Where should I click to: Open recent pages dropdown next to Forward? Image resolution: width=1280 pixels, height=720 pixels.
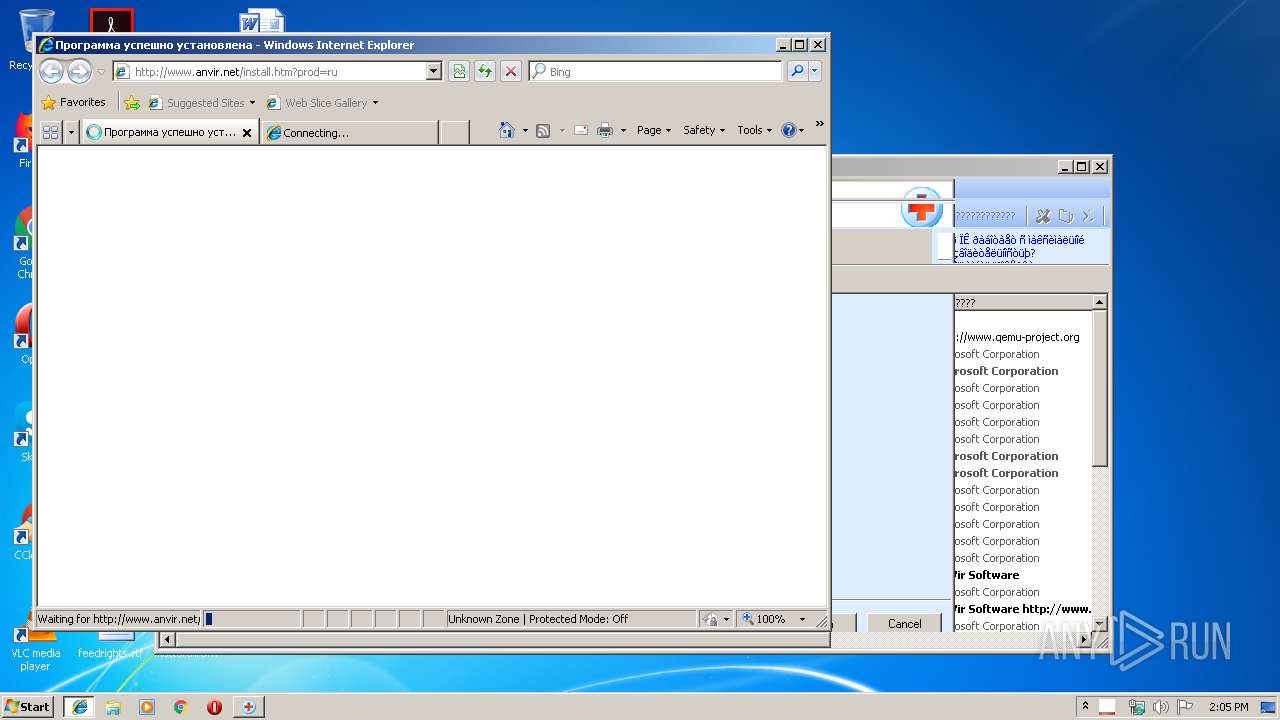tap(100, 72)
